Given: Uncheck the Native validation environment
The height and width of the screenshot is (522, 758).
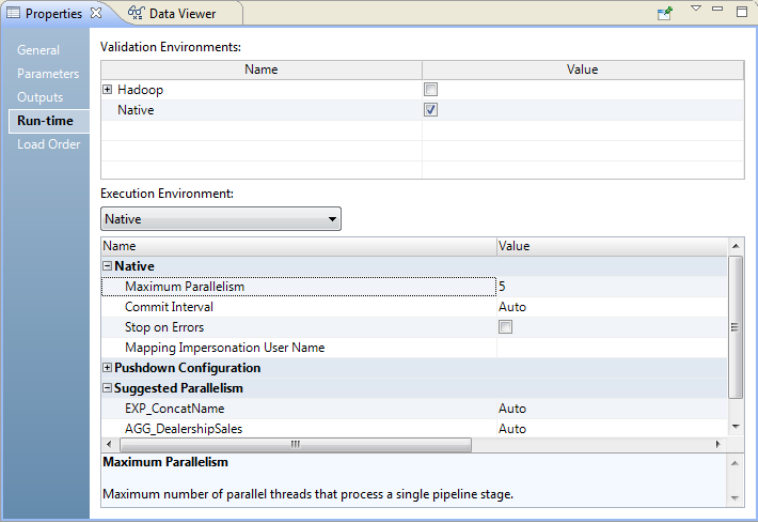Looking at the screenshot, I should (431, 110).
